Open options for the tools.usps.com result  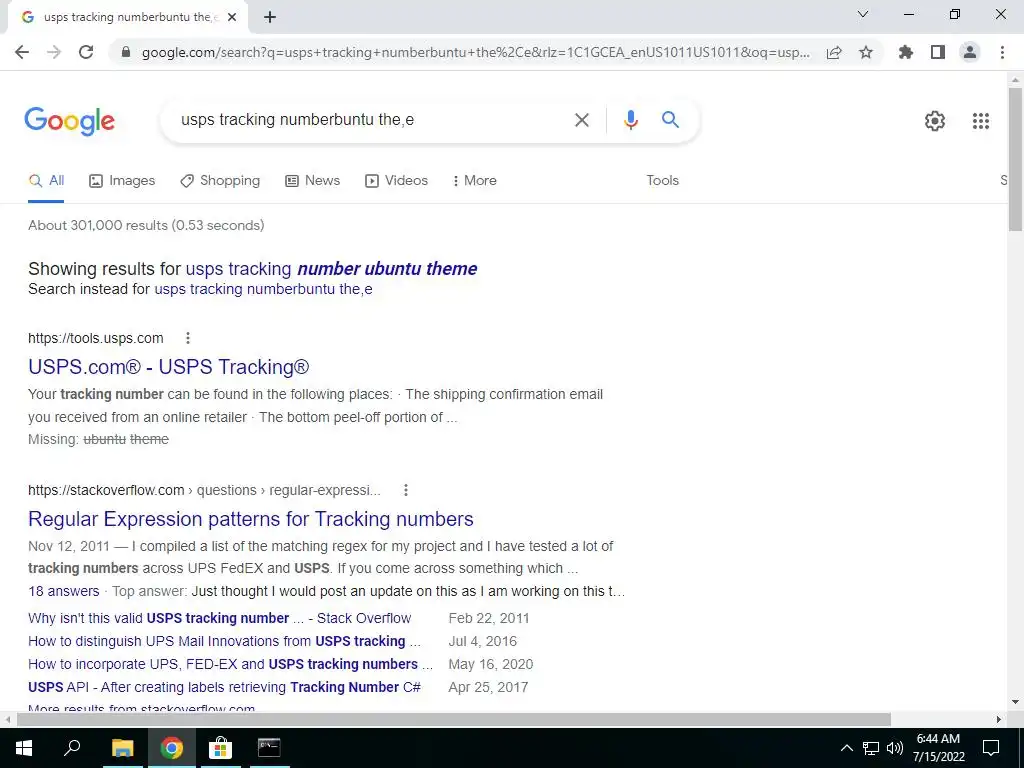[187, 338]
